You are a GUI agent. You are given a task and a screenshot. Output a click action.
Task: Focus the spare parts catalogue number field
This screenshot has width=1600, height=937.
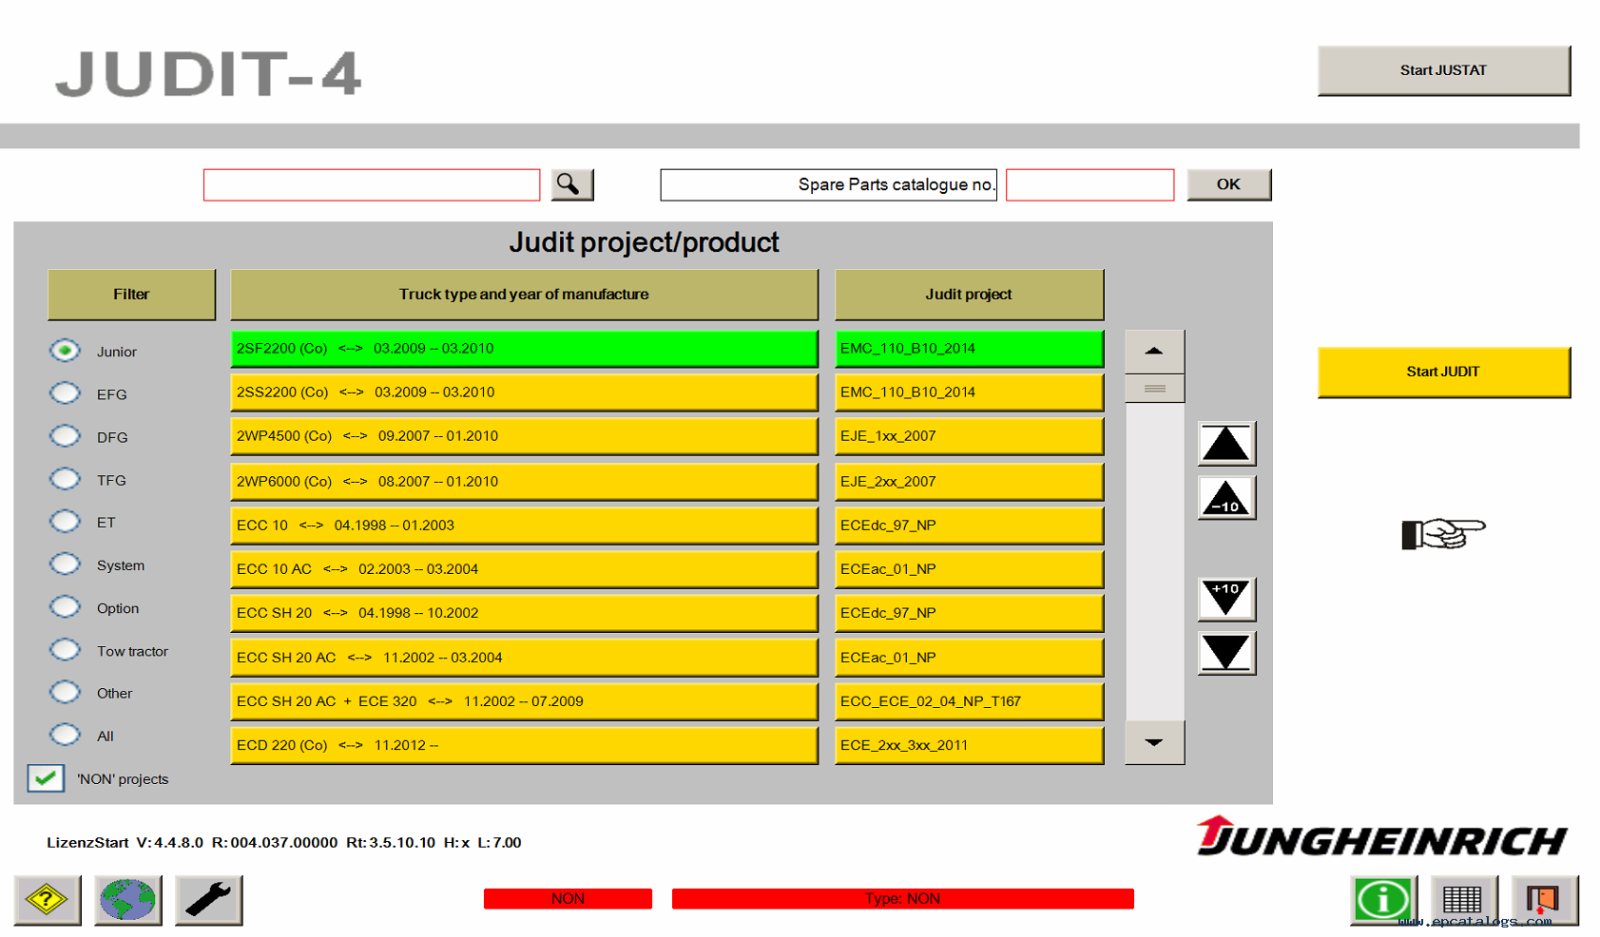point(1090,185)
